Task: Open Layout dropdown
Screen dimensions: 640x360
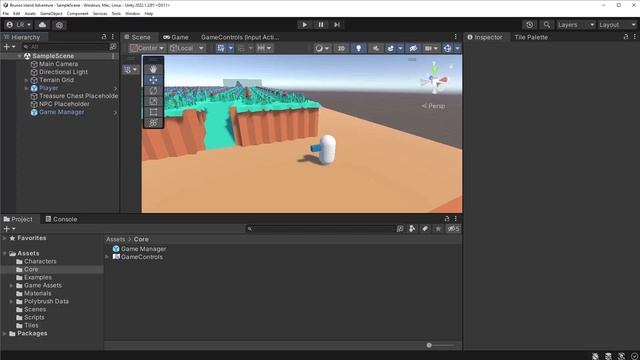Action: pyautogui.click(x=617, y=25)
